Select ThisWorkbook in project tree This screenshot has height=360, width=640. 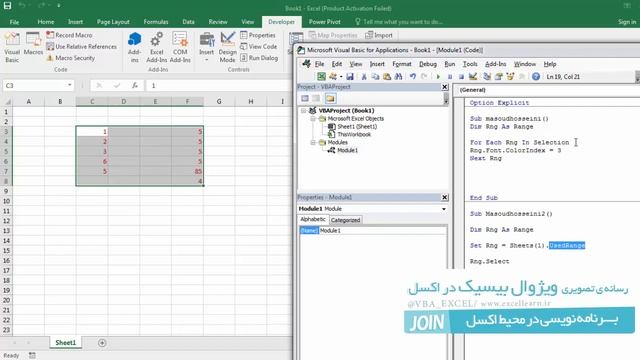(x=354, y=134)
